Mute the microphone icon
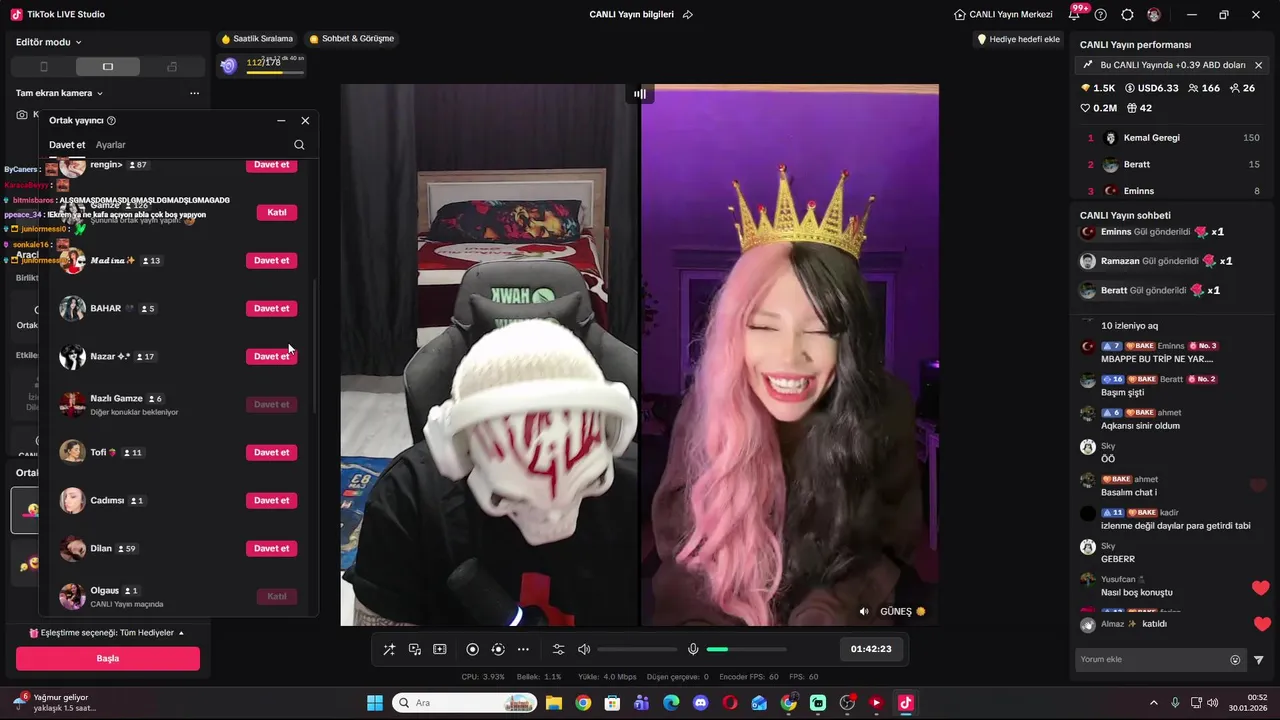Viewport: 1280px width, 720px height. [693, 649]
